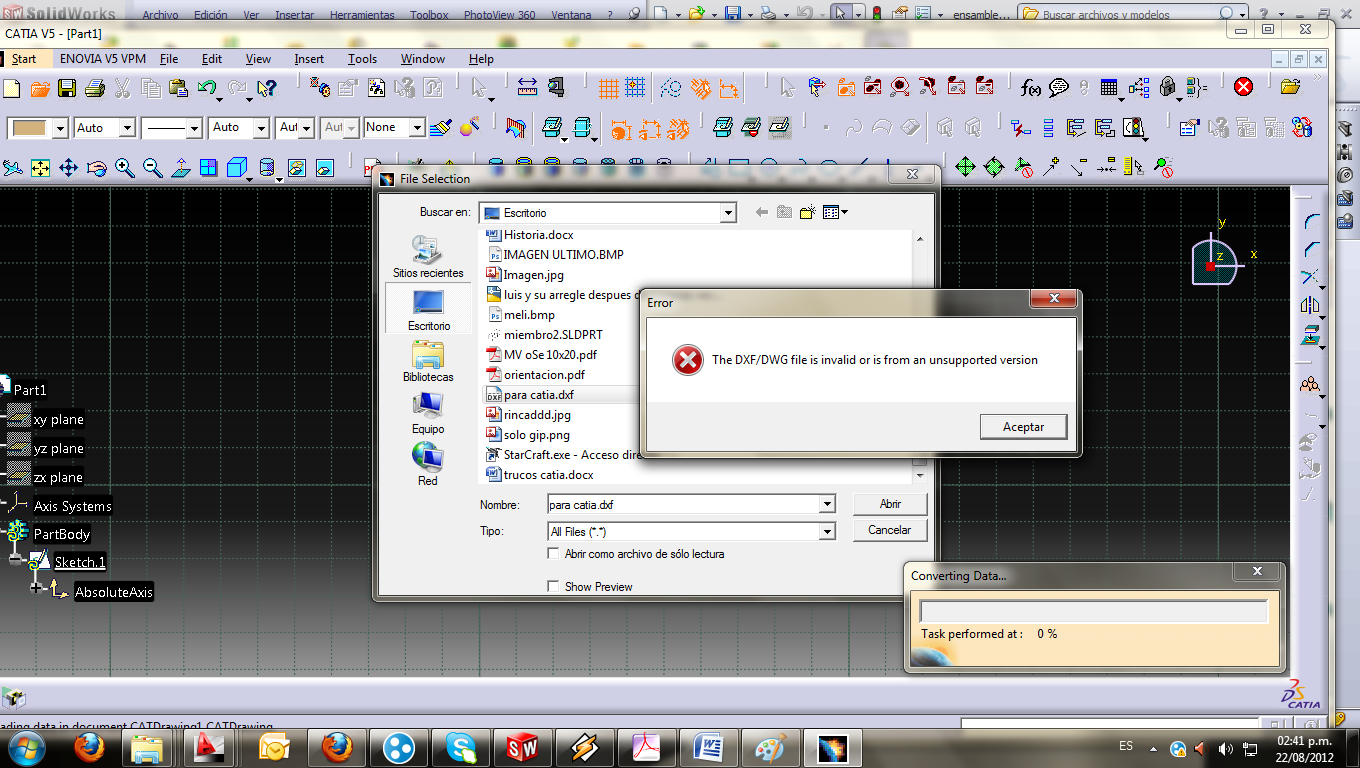Open Word from the Windows taskbar
This screenshot has width=1360, height=768.
708,747
